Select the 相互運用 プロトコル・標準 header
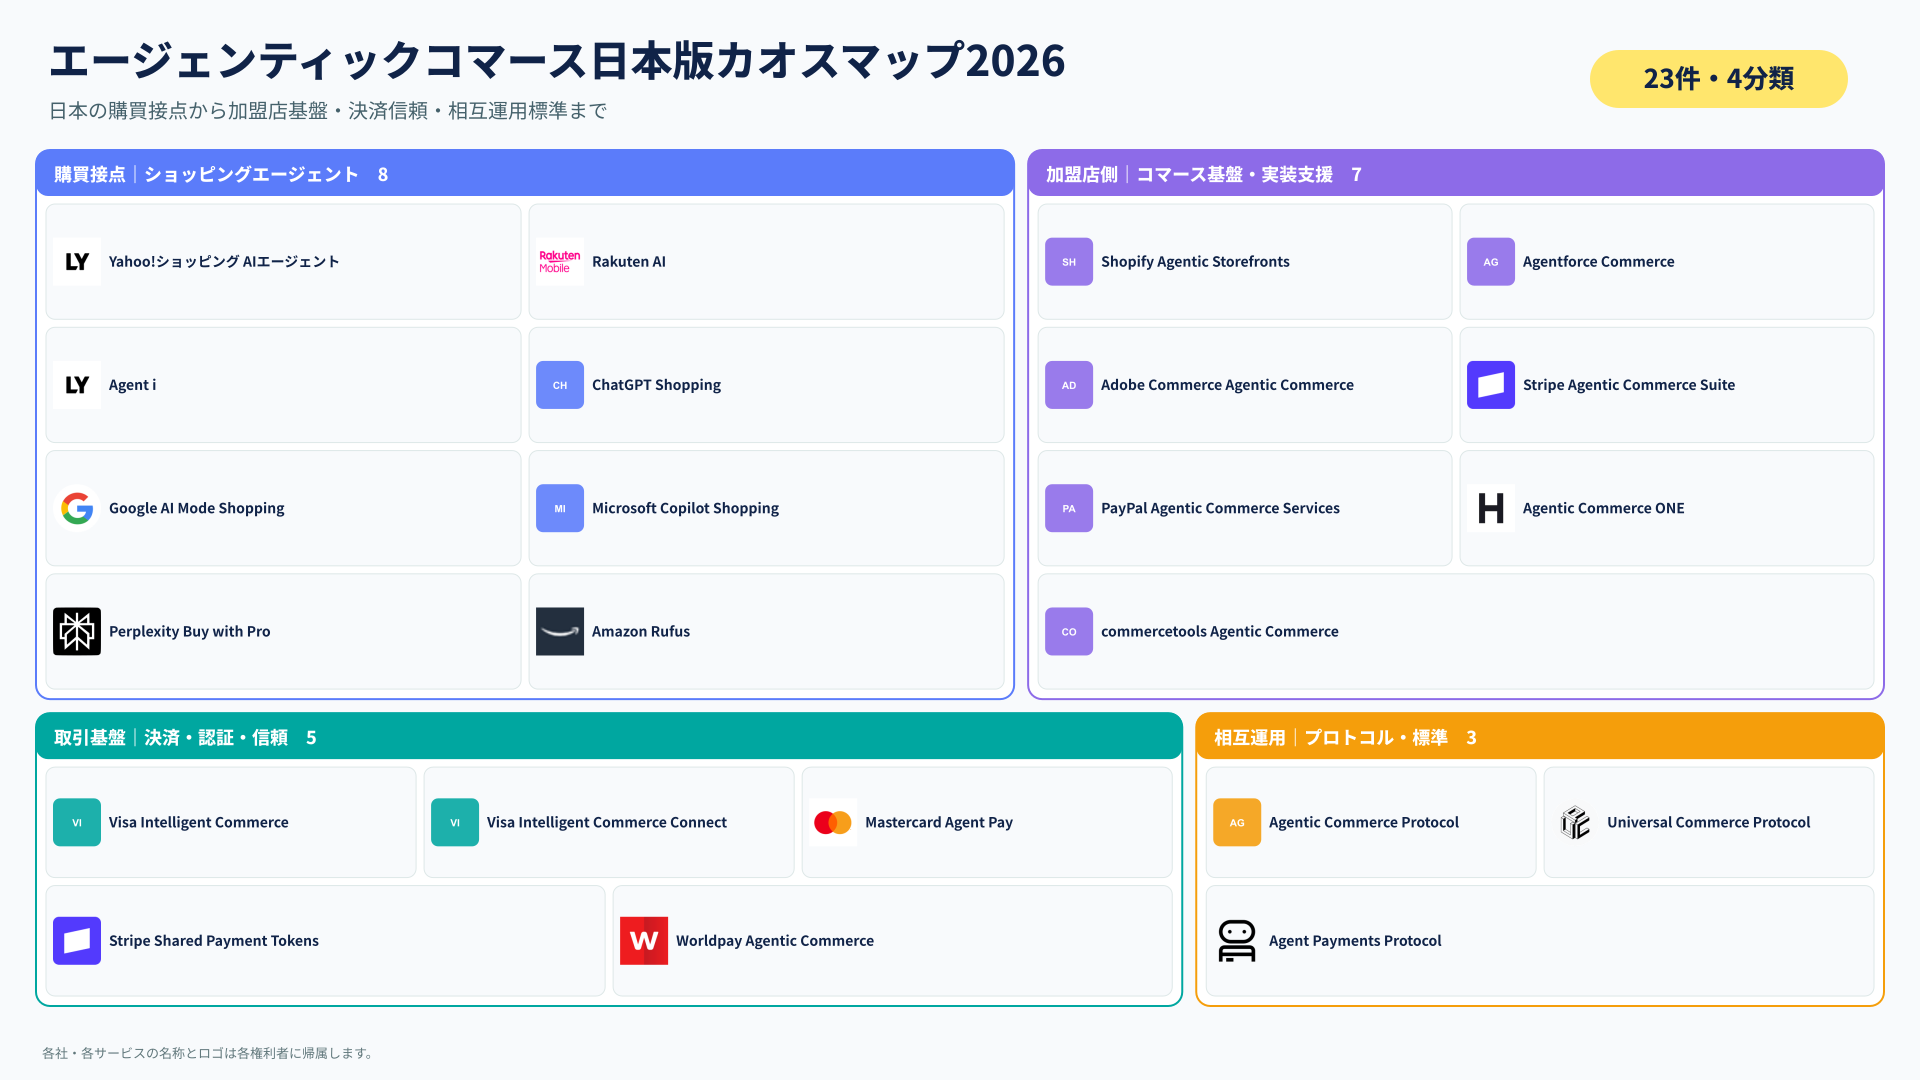Screen dimensions: 1920x1080 tap(1540, 737)
